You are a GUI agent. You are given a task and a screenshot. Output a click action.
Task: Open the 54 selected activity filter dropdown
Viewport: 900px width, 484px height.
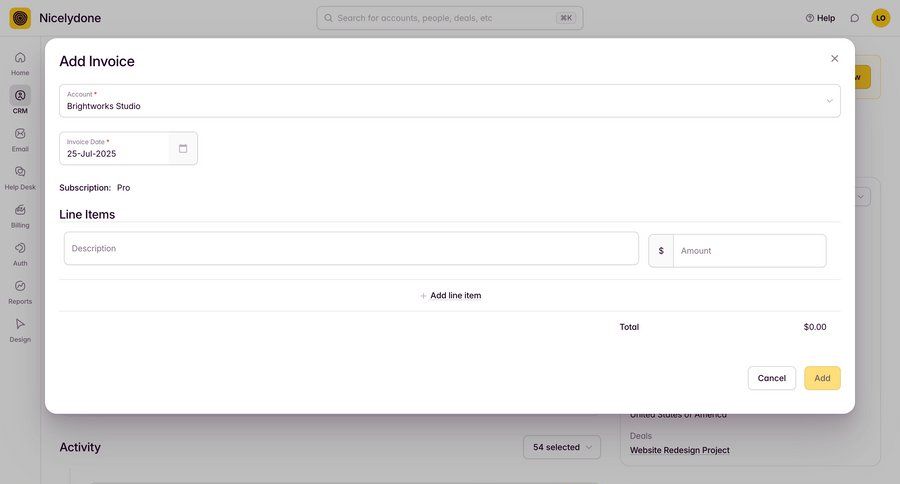[562, 447]
